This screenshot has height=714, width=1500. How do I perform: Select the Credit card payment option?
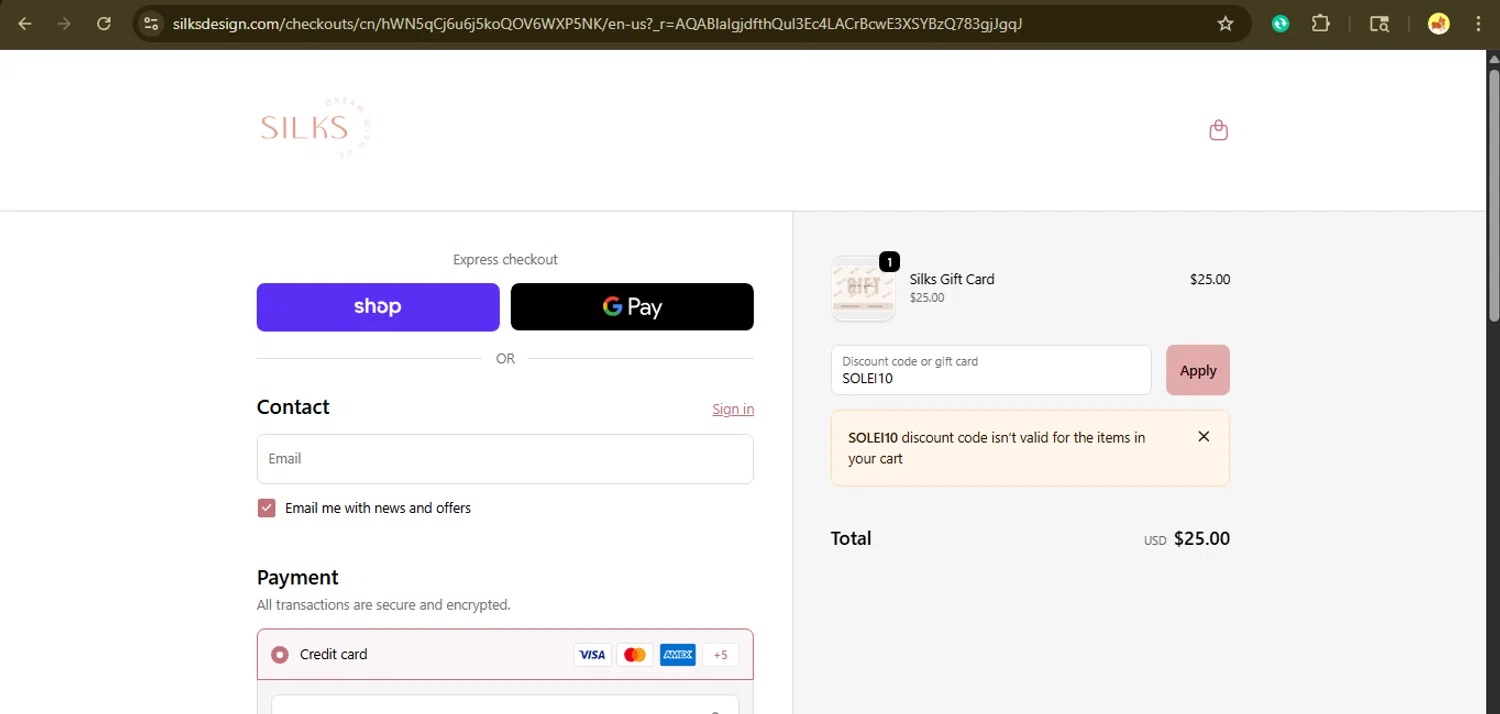280,655
